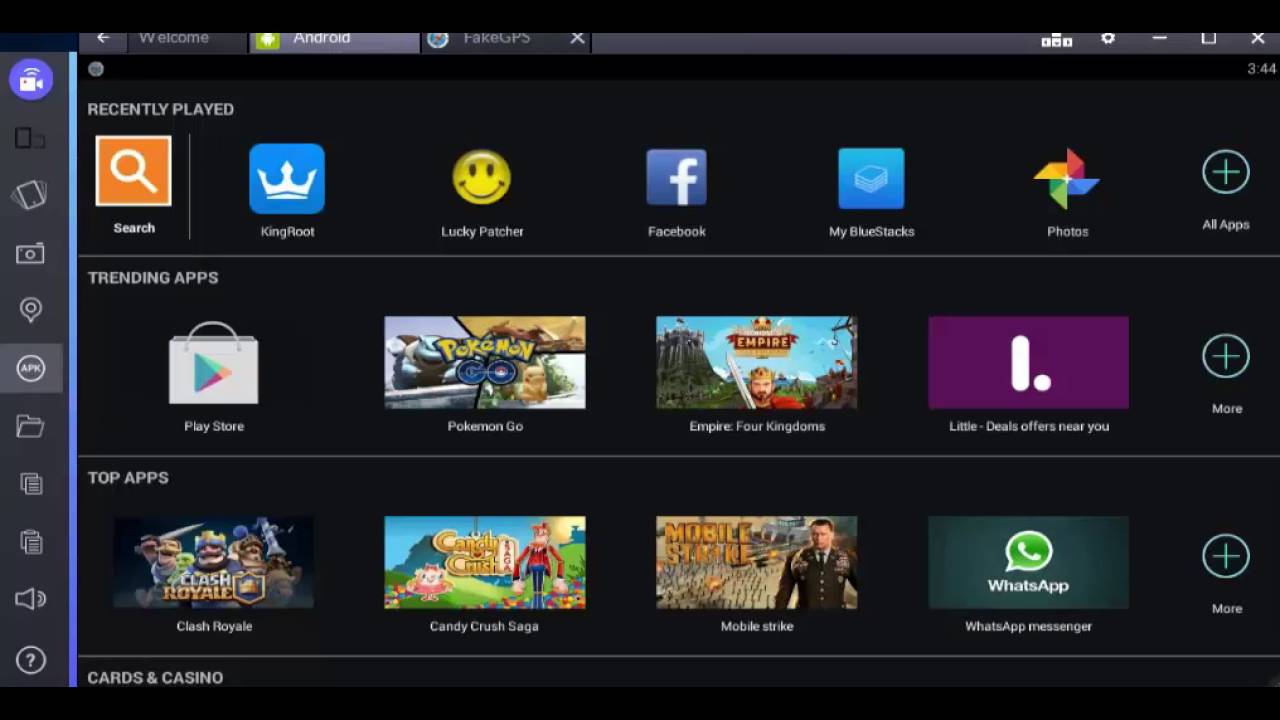Launch KingRoot app
This screenshot has width=1280, height=720.
point(287,179)
